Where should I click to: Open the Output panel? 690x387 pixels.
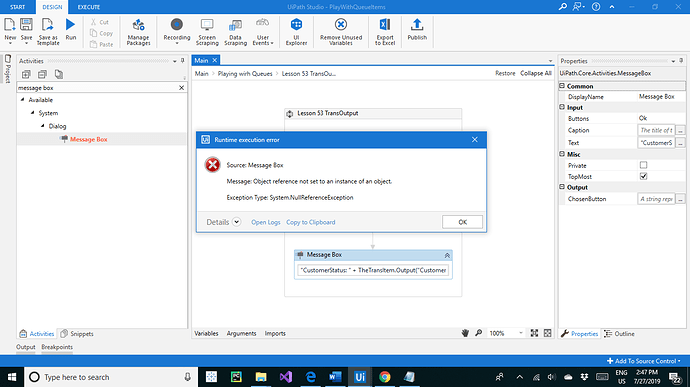(x=26, y=347)
